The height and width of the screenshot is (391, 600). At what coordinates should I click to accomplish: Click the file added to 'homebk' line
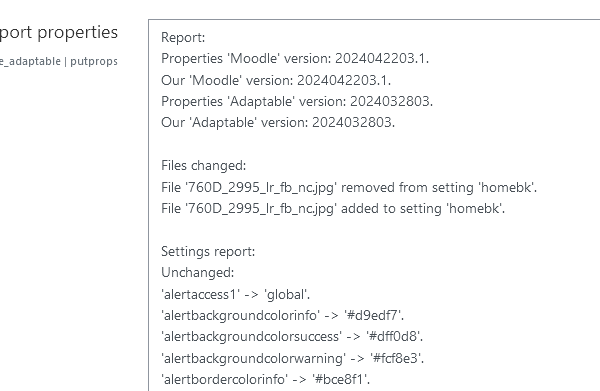[333, 209]
